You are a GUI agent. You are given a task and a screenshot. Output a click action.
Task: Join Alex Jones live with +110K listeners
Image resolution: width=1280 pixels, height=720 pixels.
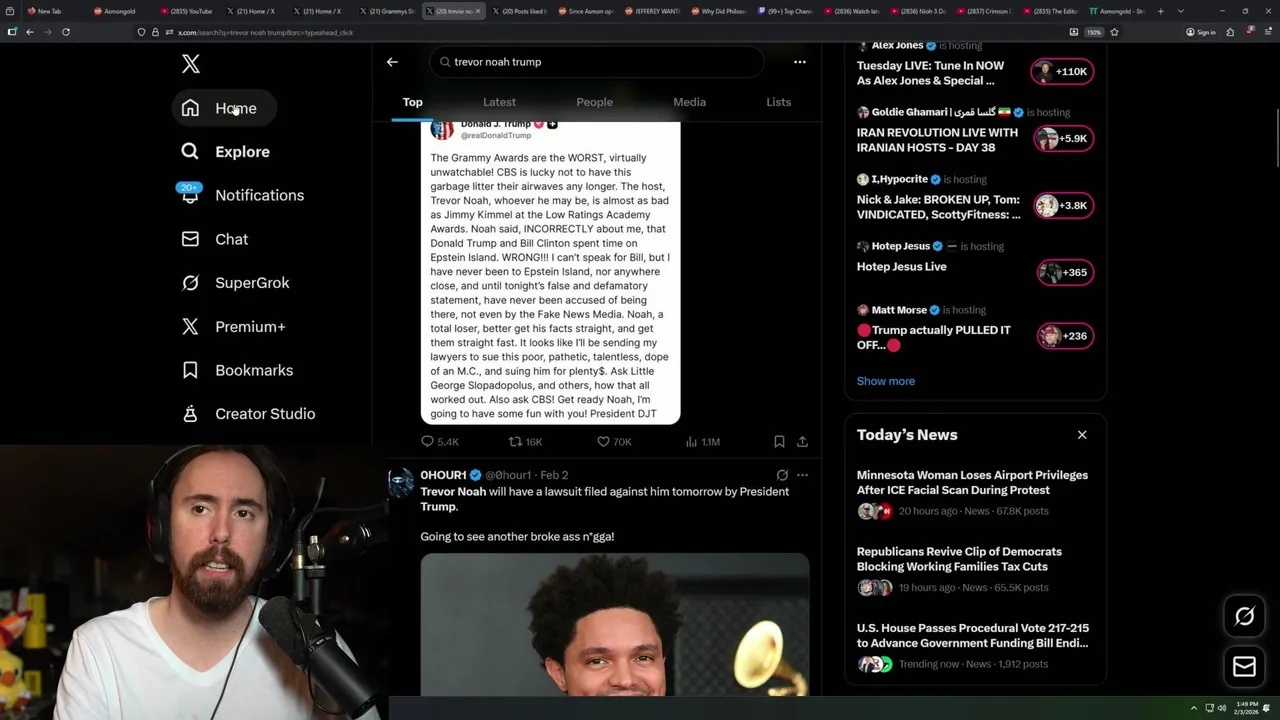pos(1062,72)
